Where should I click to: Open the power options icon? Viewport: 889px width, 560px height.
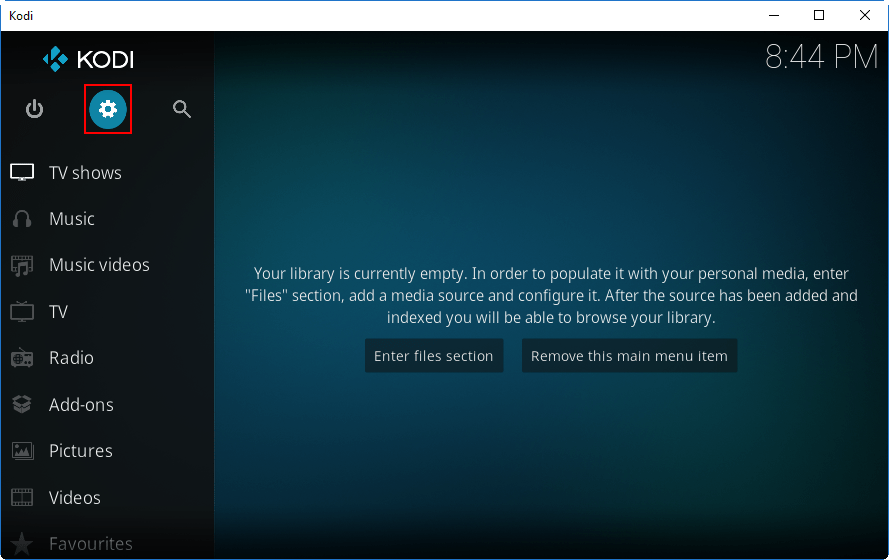[x=34, y=109]
